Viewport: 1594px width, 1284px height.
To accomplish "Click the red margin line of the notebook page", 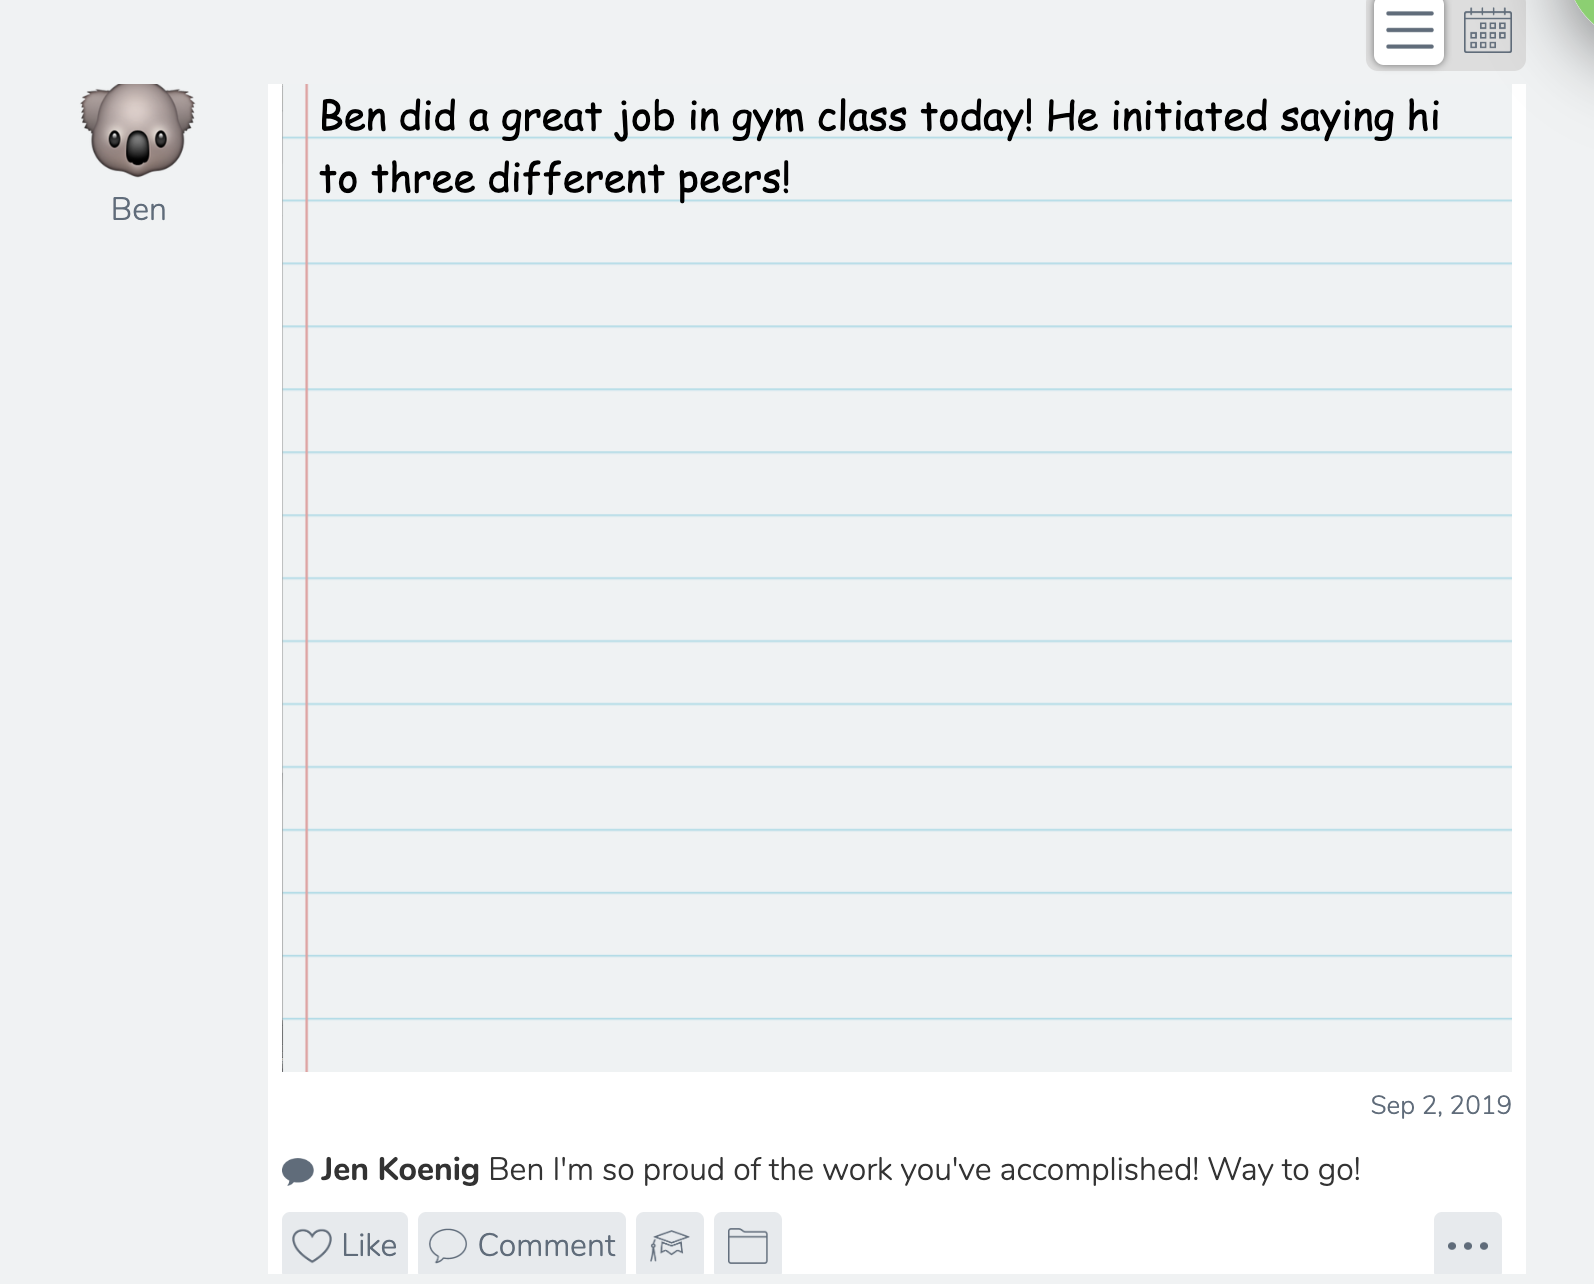I will [x=306, y=578].
